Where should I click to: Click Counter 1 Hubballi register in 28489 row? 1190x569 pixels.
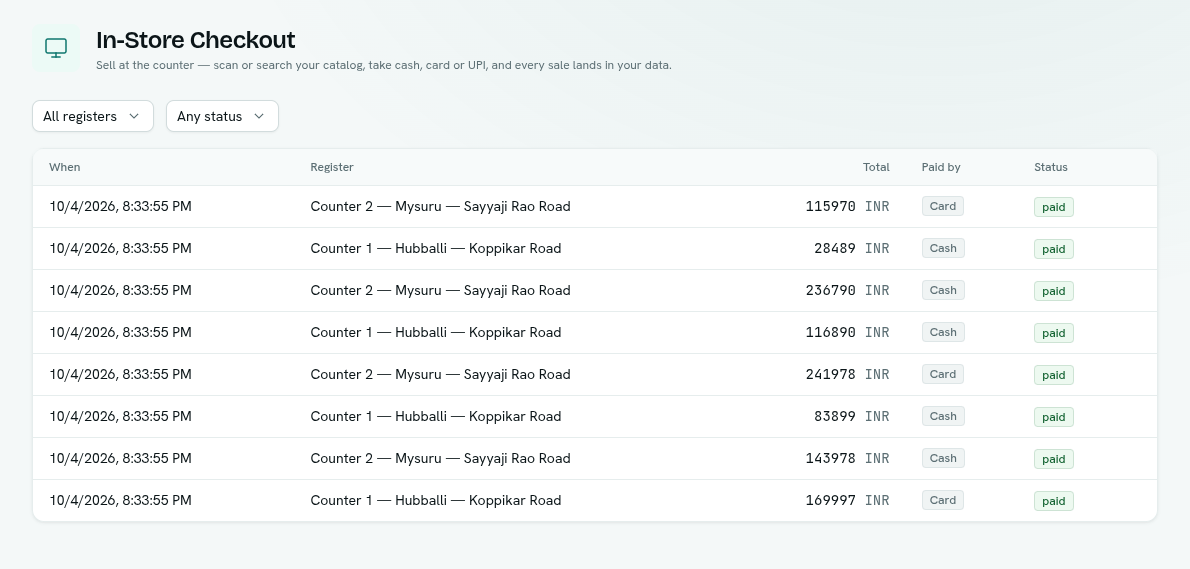[x=436, y=248]
